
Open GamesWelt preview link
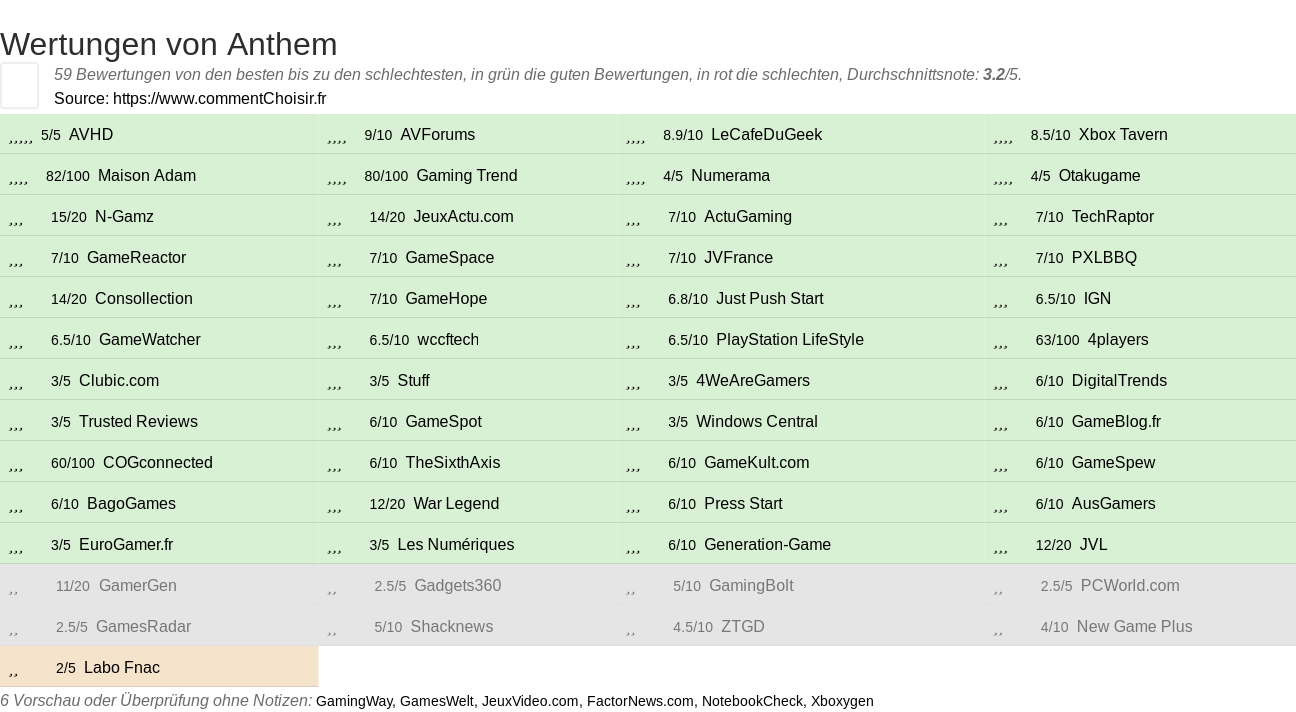437,702
